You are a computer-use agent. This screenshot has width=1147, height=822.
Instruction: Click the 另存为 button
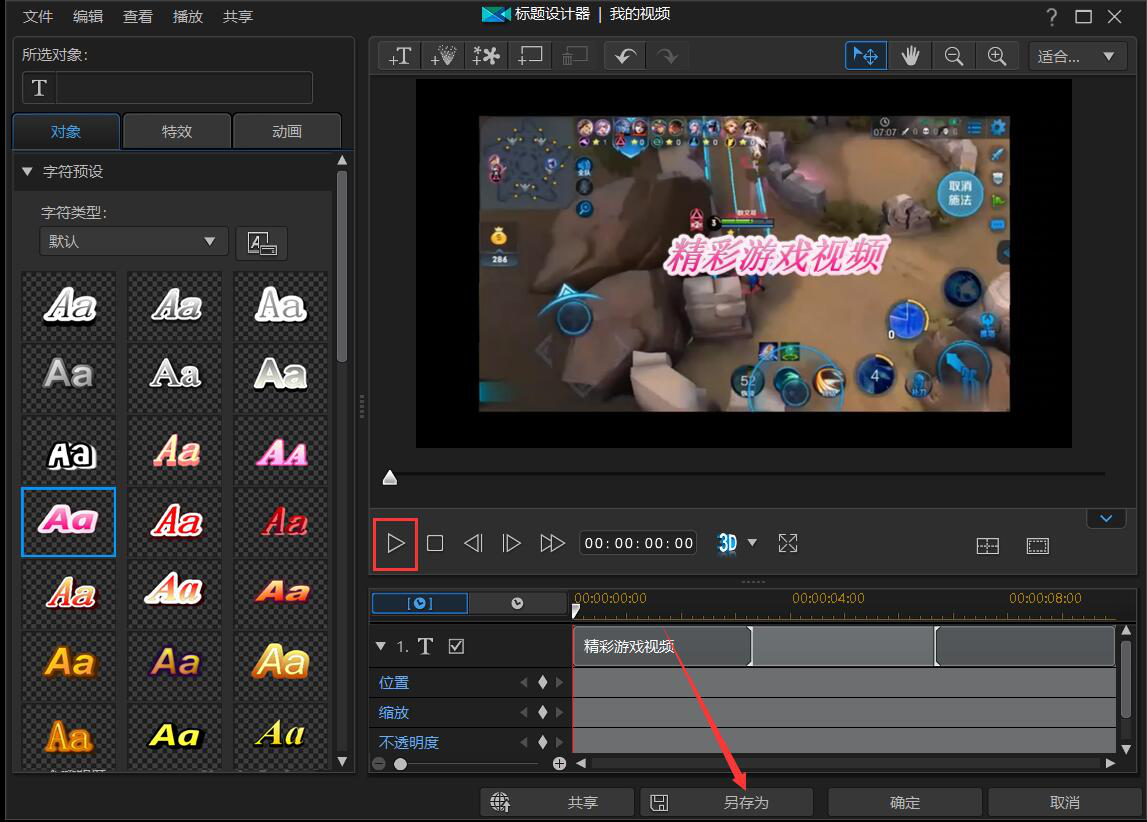(x=727, y=802)
